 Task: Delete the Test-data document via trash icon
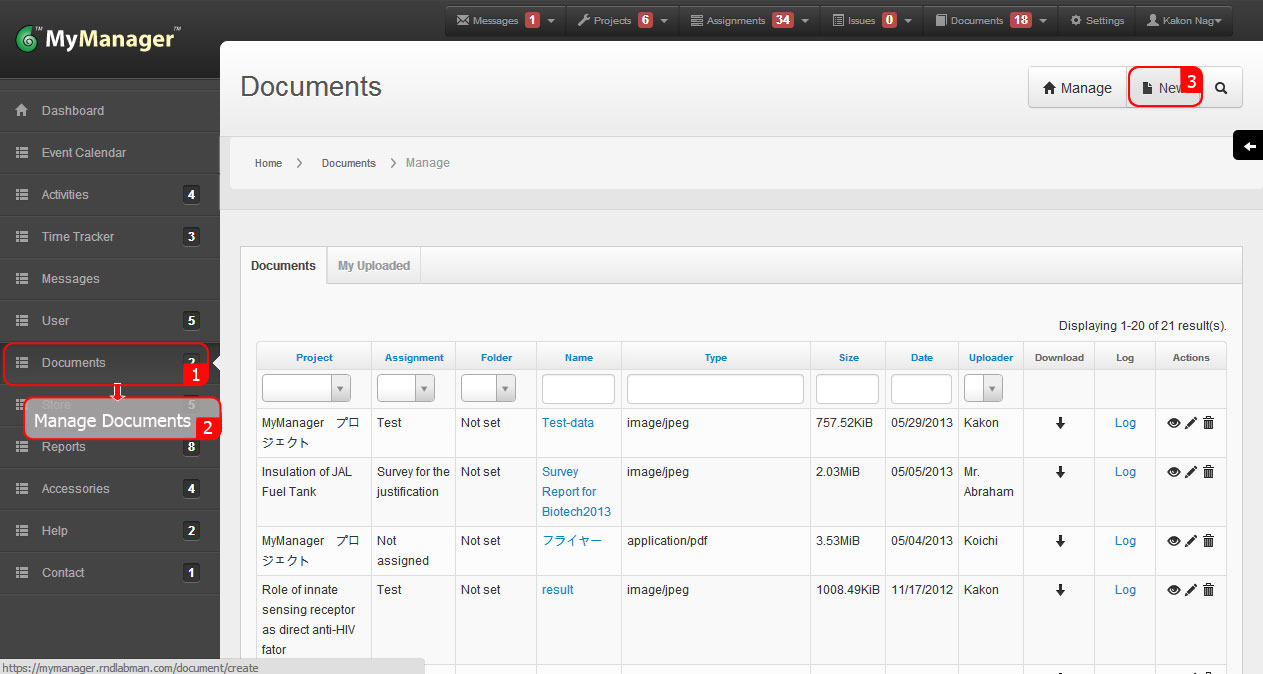(1208, 423)
